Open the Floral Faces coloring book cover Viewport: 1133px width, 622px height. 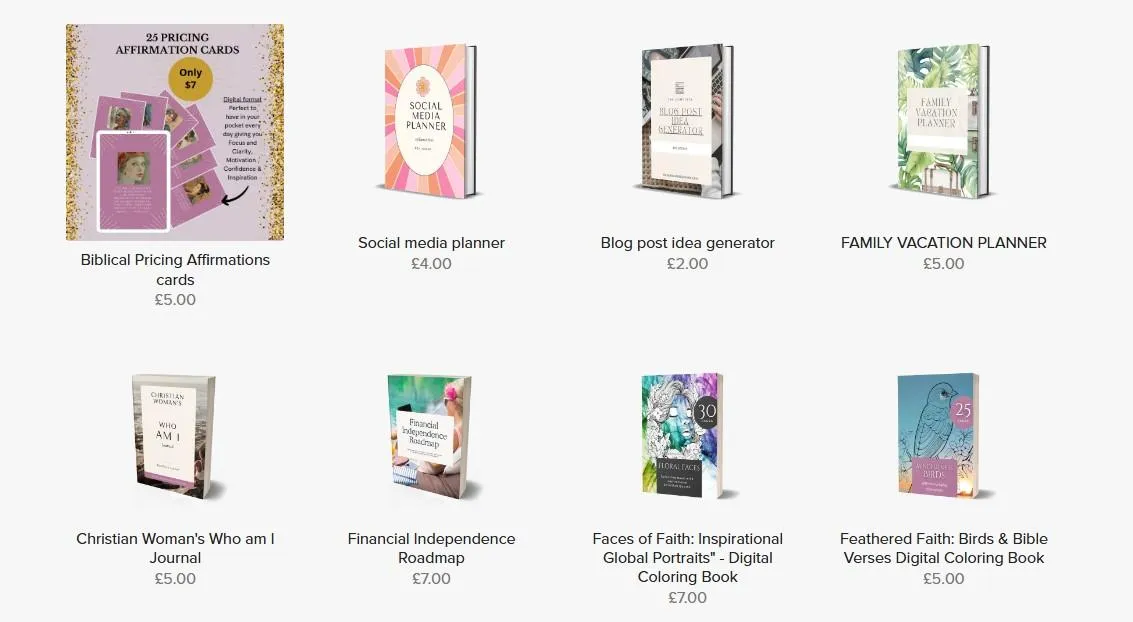684,436
